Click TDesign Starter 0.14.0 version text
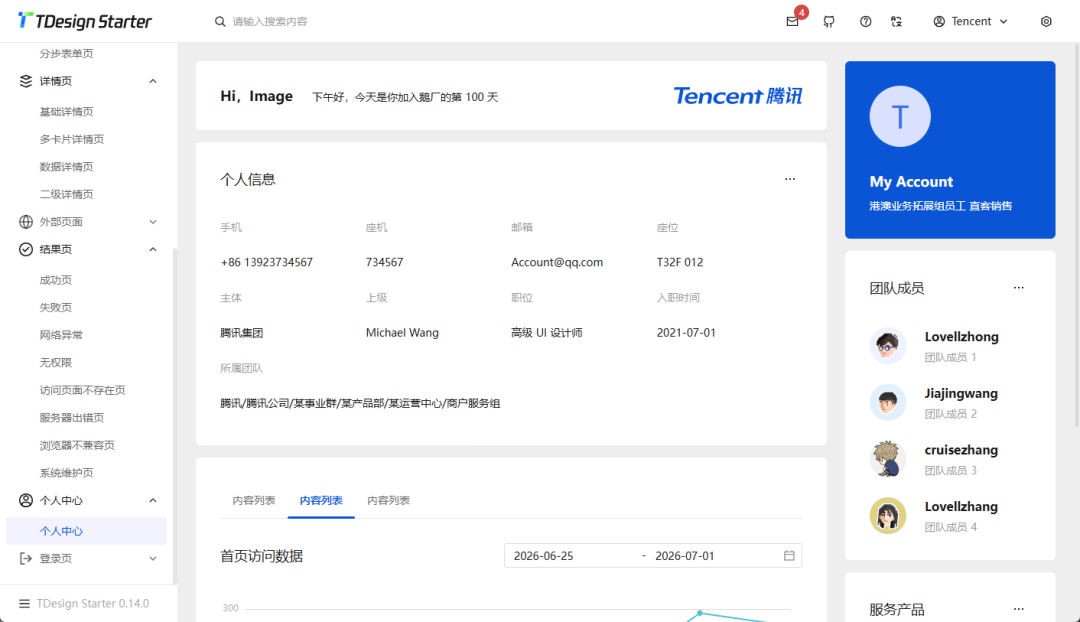The height and width of the screenshot is (622, 1080). pos(93,603)
